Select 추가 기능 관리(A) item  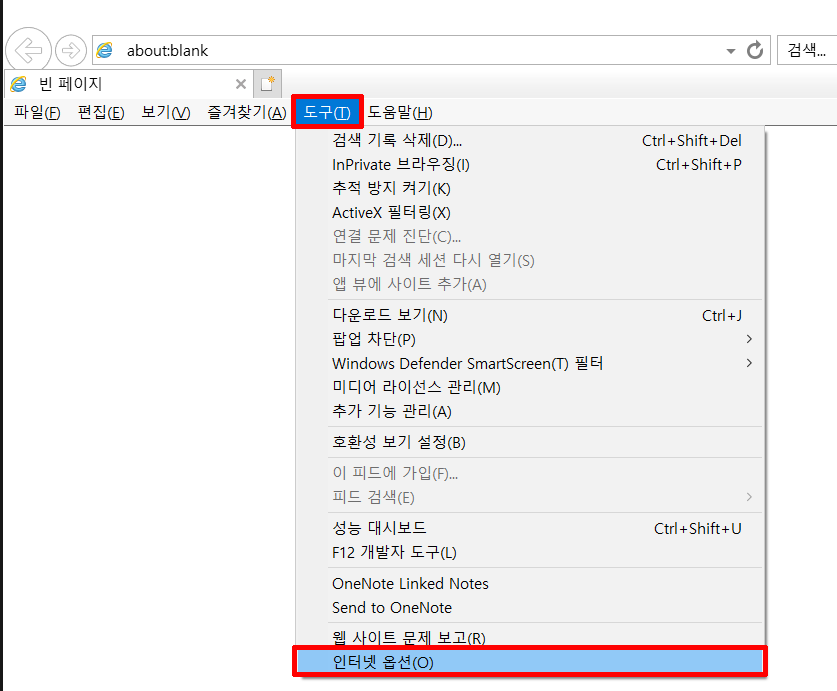(531, 411)
